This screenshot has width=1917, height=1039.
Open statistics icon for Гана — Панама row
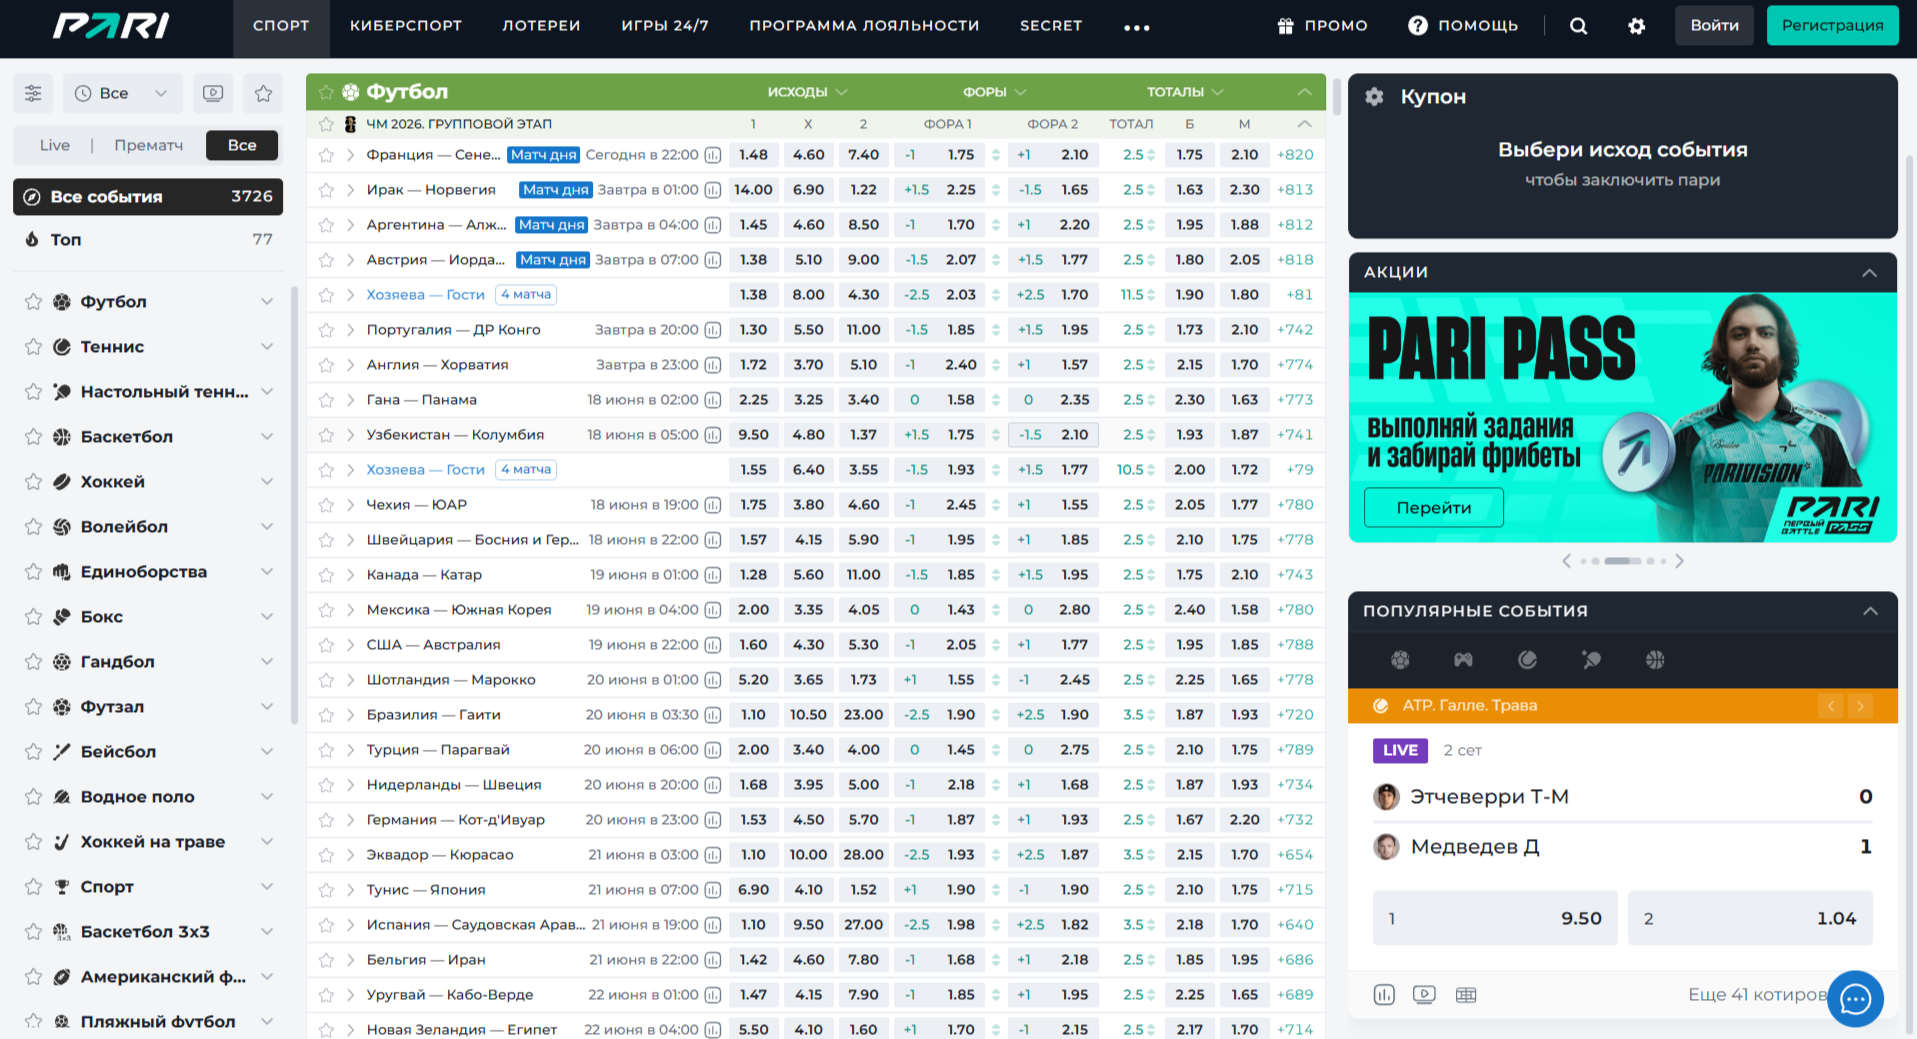click(x=713, y=400)
